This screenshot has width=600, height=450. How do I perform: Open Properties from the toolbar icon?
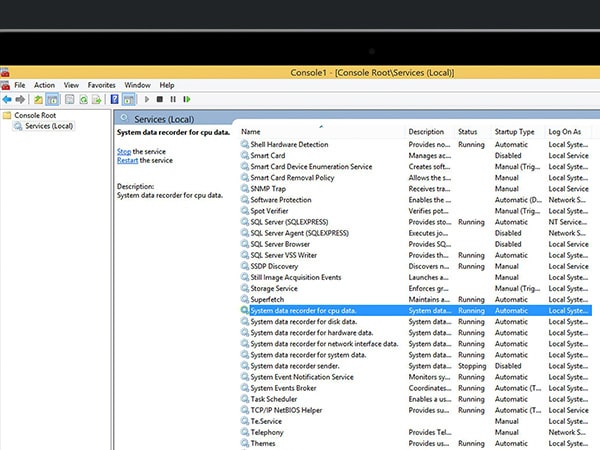click(69, 99)
